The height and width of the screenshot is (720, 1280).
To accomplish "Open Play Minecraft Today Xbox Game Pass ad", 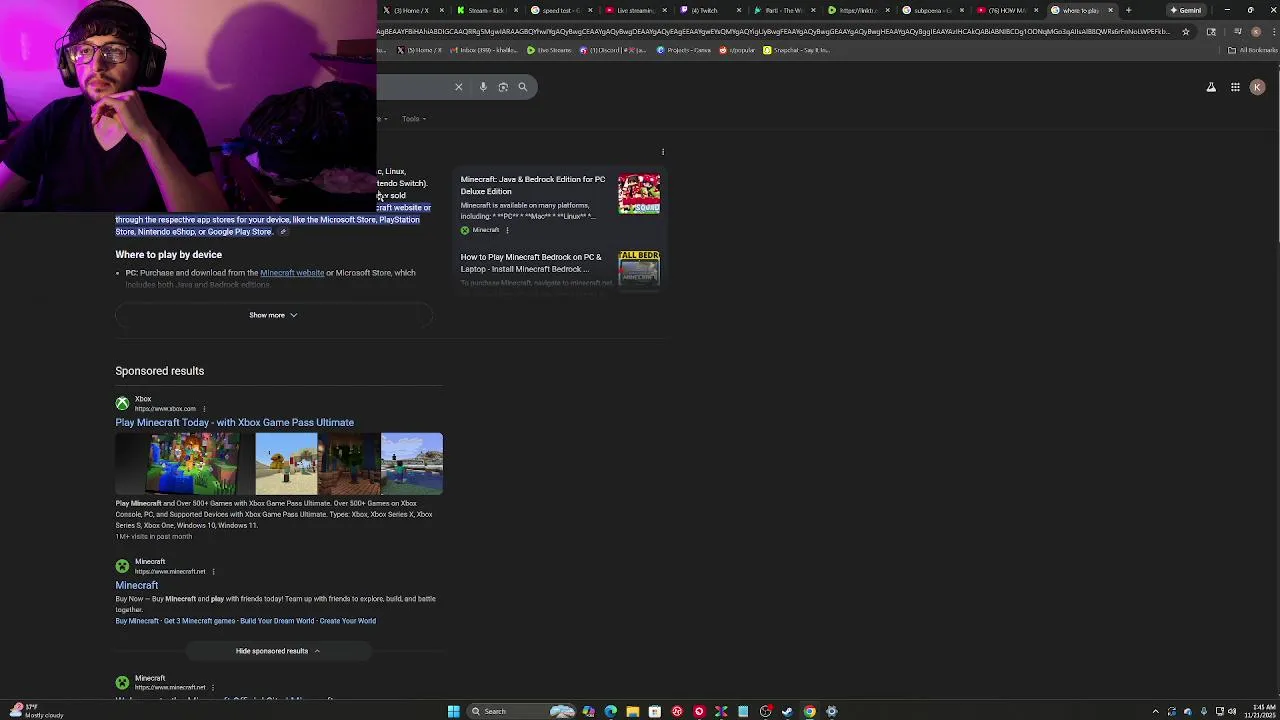I will 234,423.
